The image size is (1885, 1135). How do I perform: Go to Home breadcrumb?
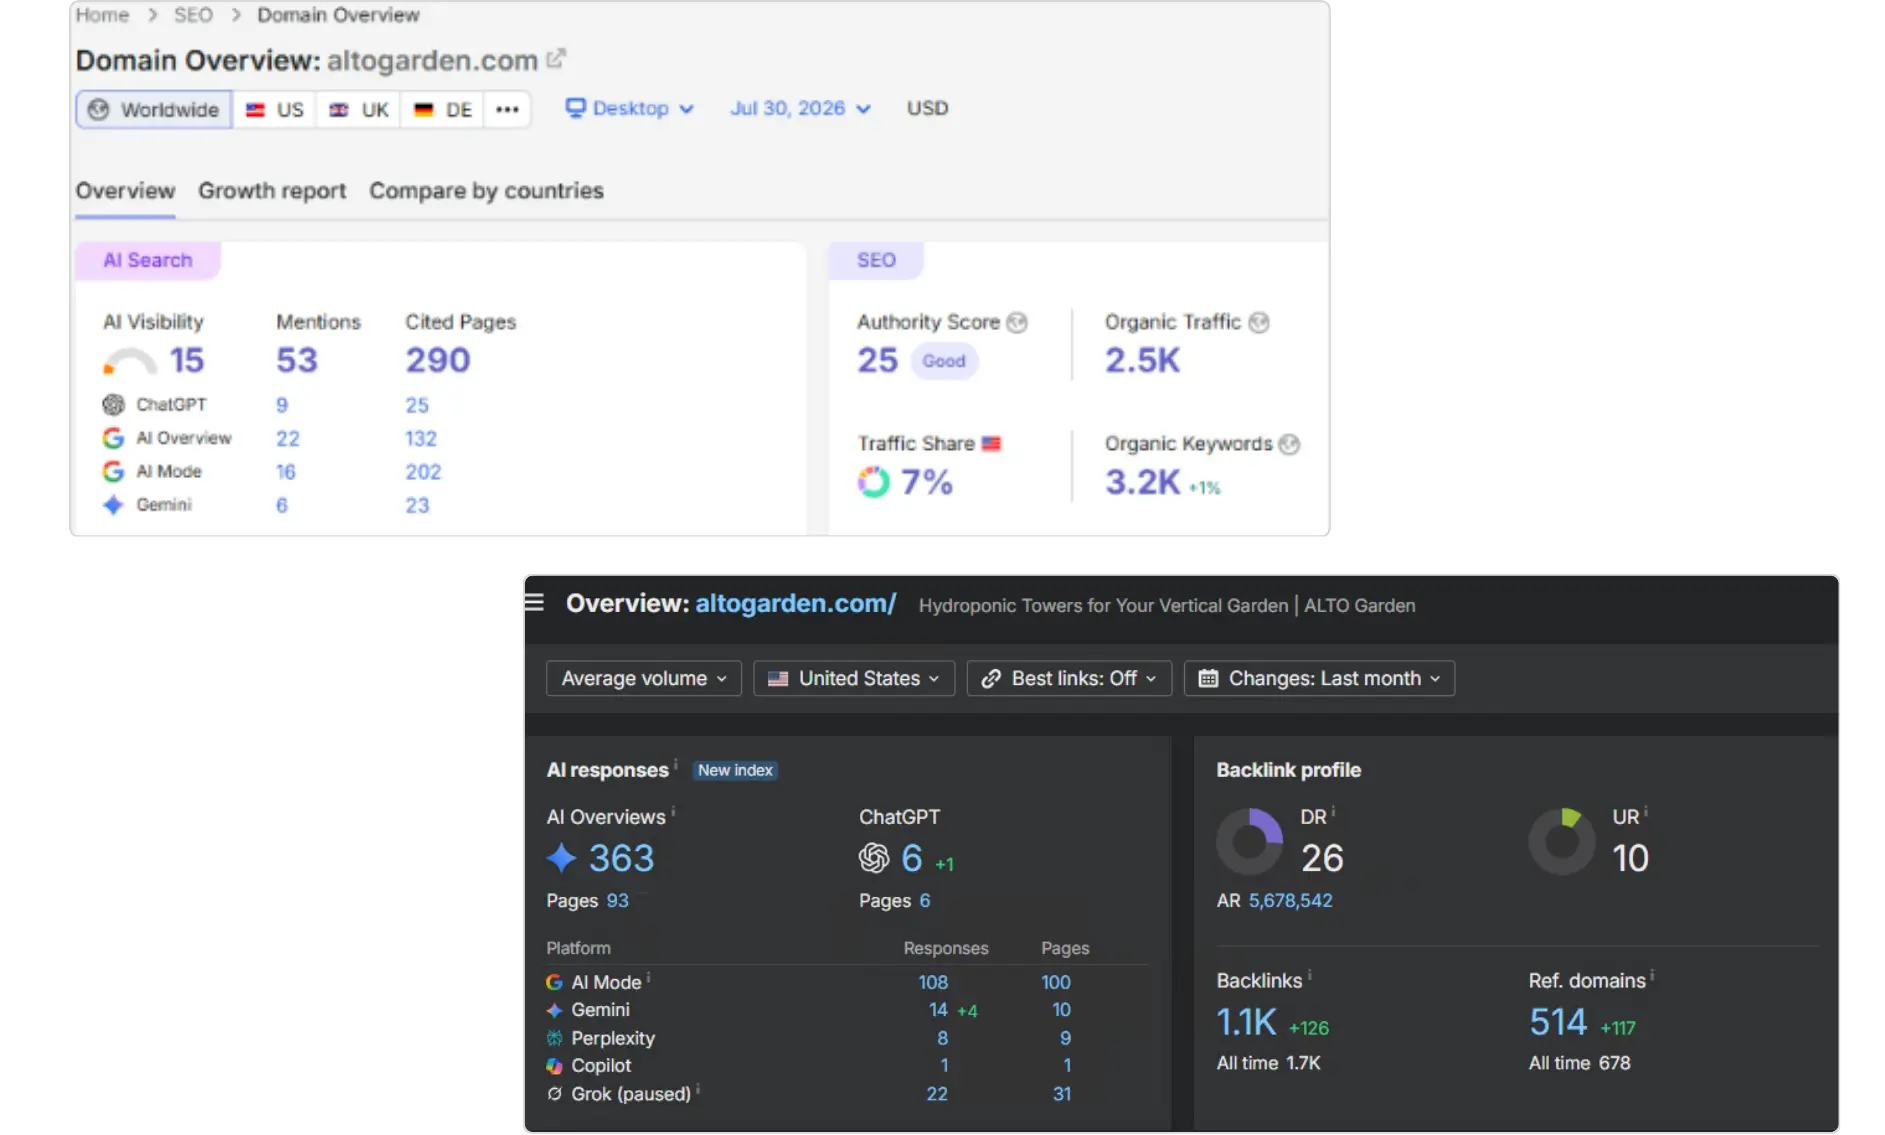pyautogui.click(x=102, y=15)
